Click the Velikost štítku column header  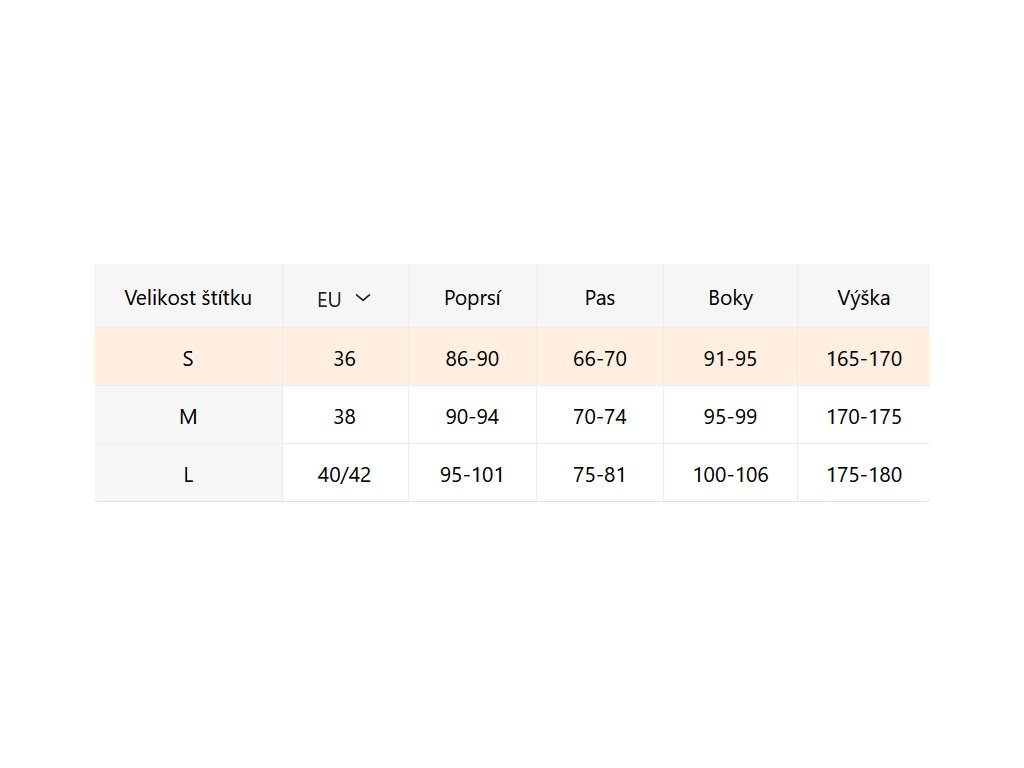click(188, 297)
